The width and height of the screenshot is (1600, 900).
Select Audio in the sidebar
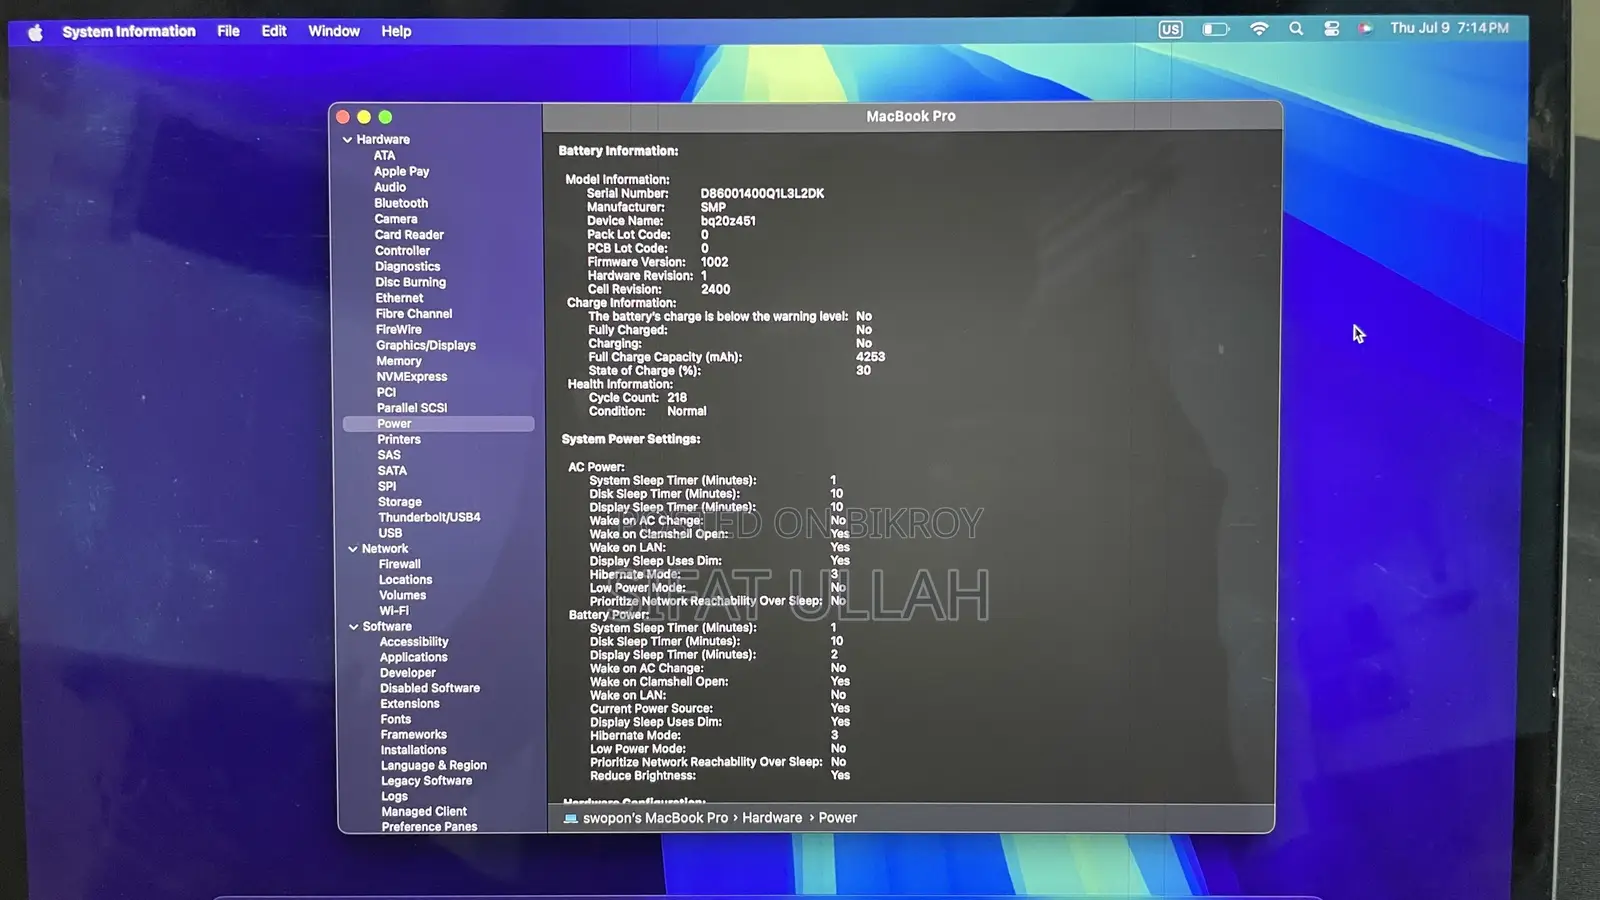(x=390, y=187)
